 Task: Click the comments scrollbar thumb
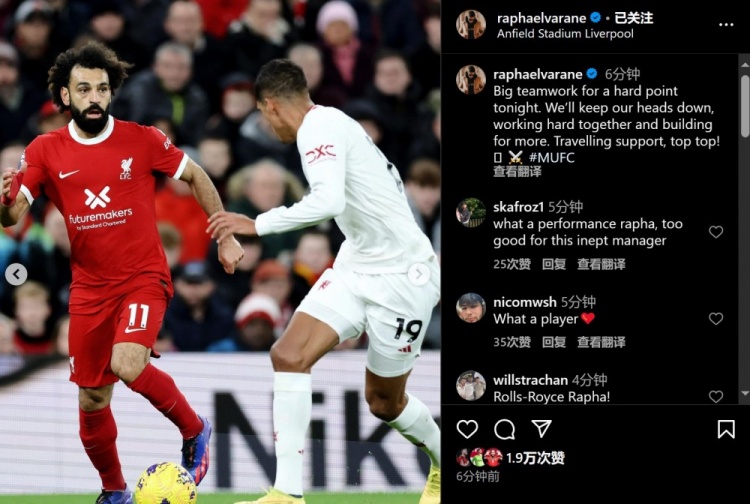[x=744, y=106]
